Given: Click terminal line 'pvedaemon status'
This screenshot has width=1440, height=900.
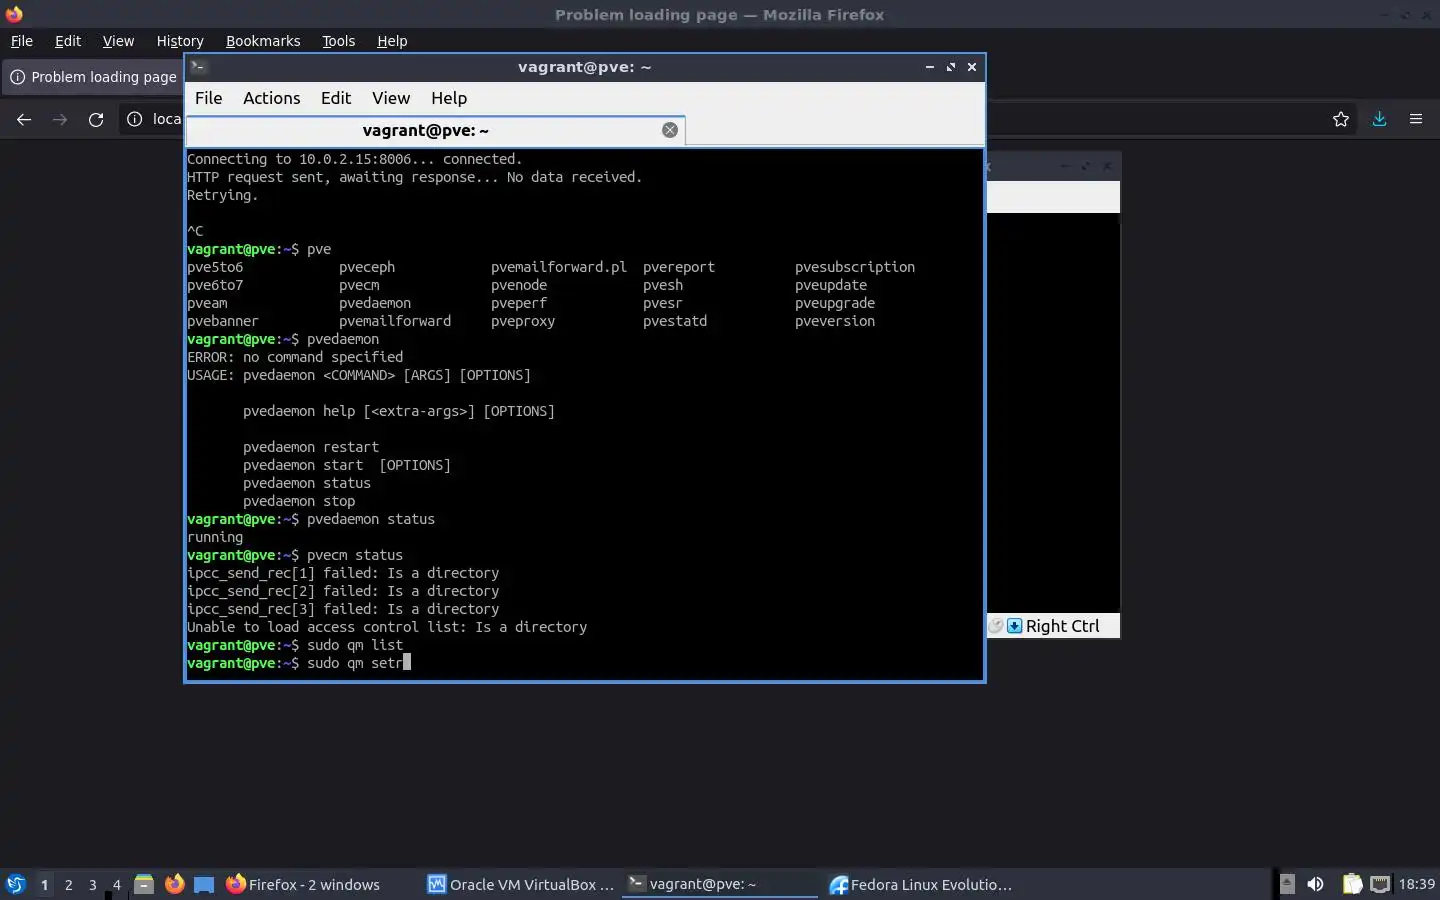Looking at the screenshot, I should 371,519.
